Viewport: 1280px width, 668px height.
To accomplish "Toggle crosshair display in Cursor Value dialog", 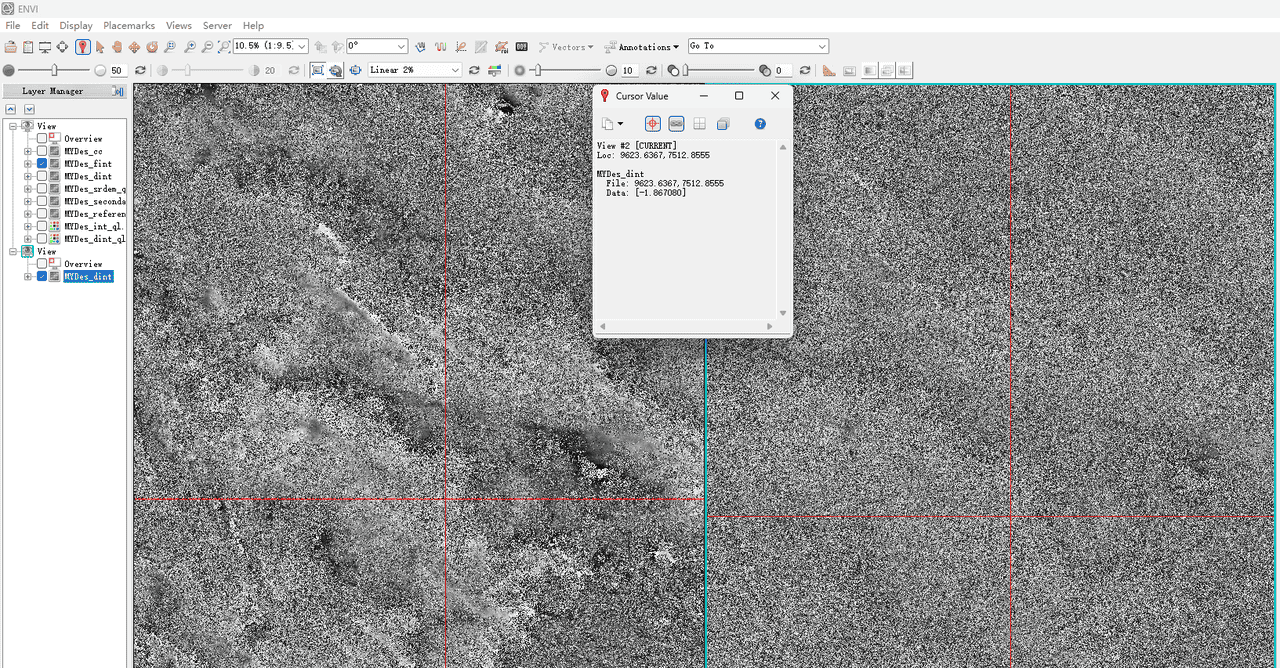I will point(652,124).
